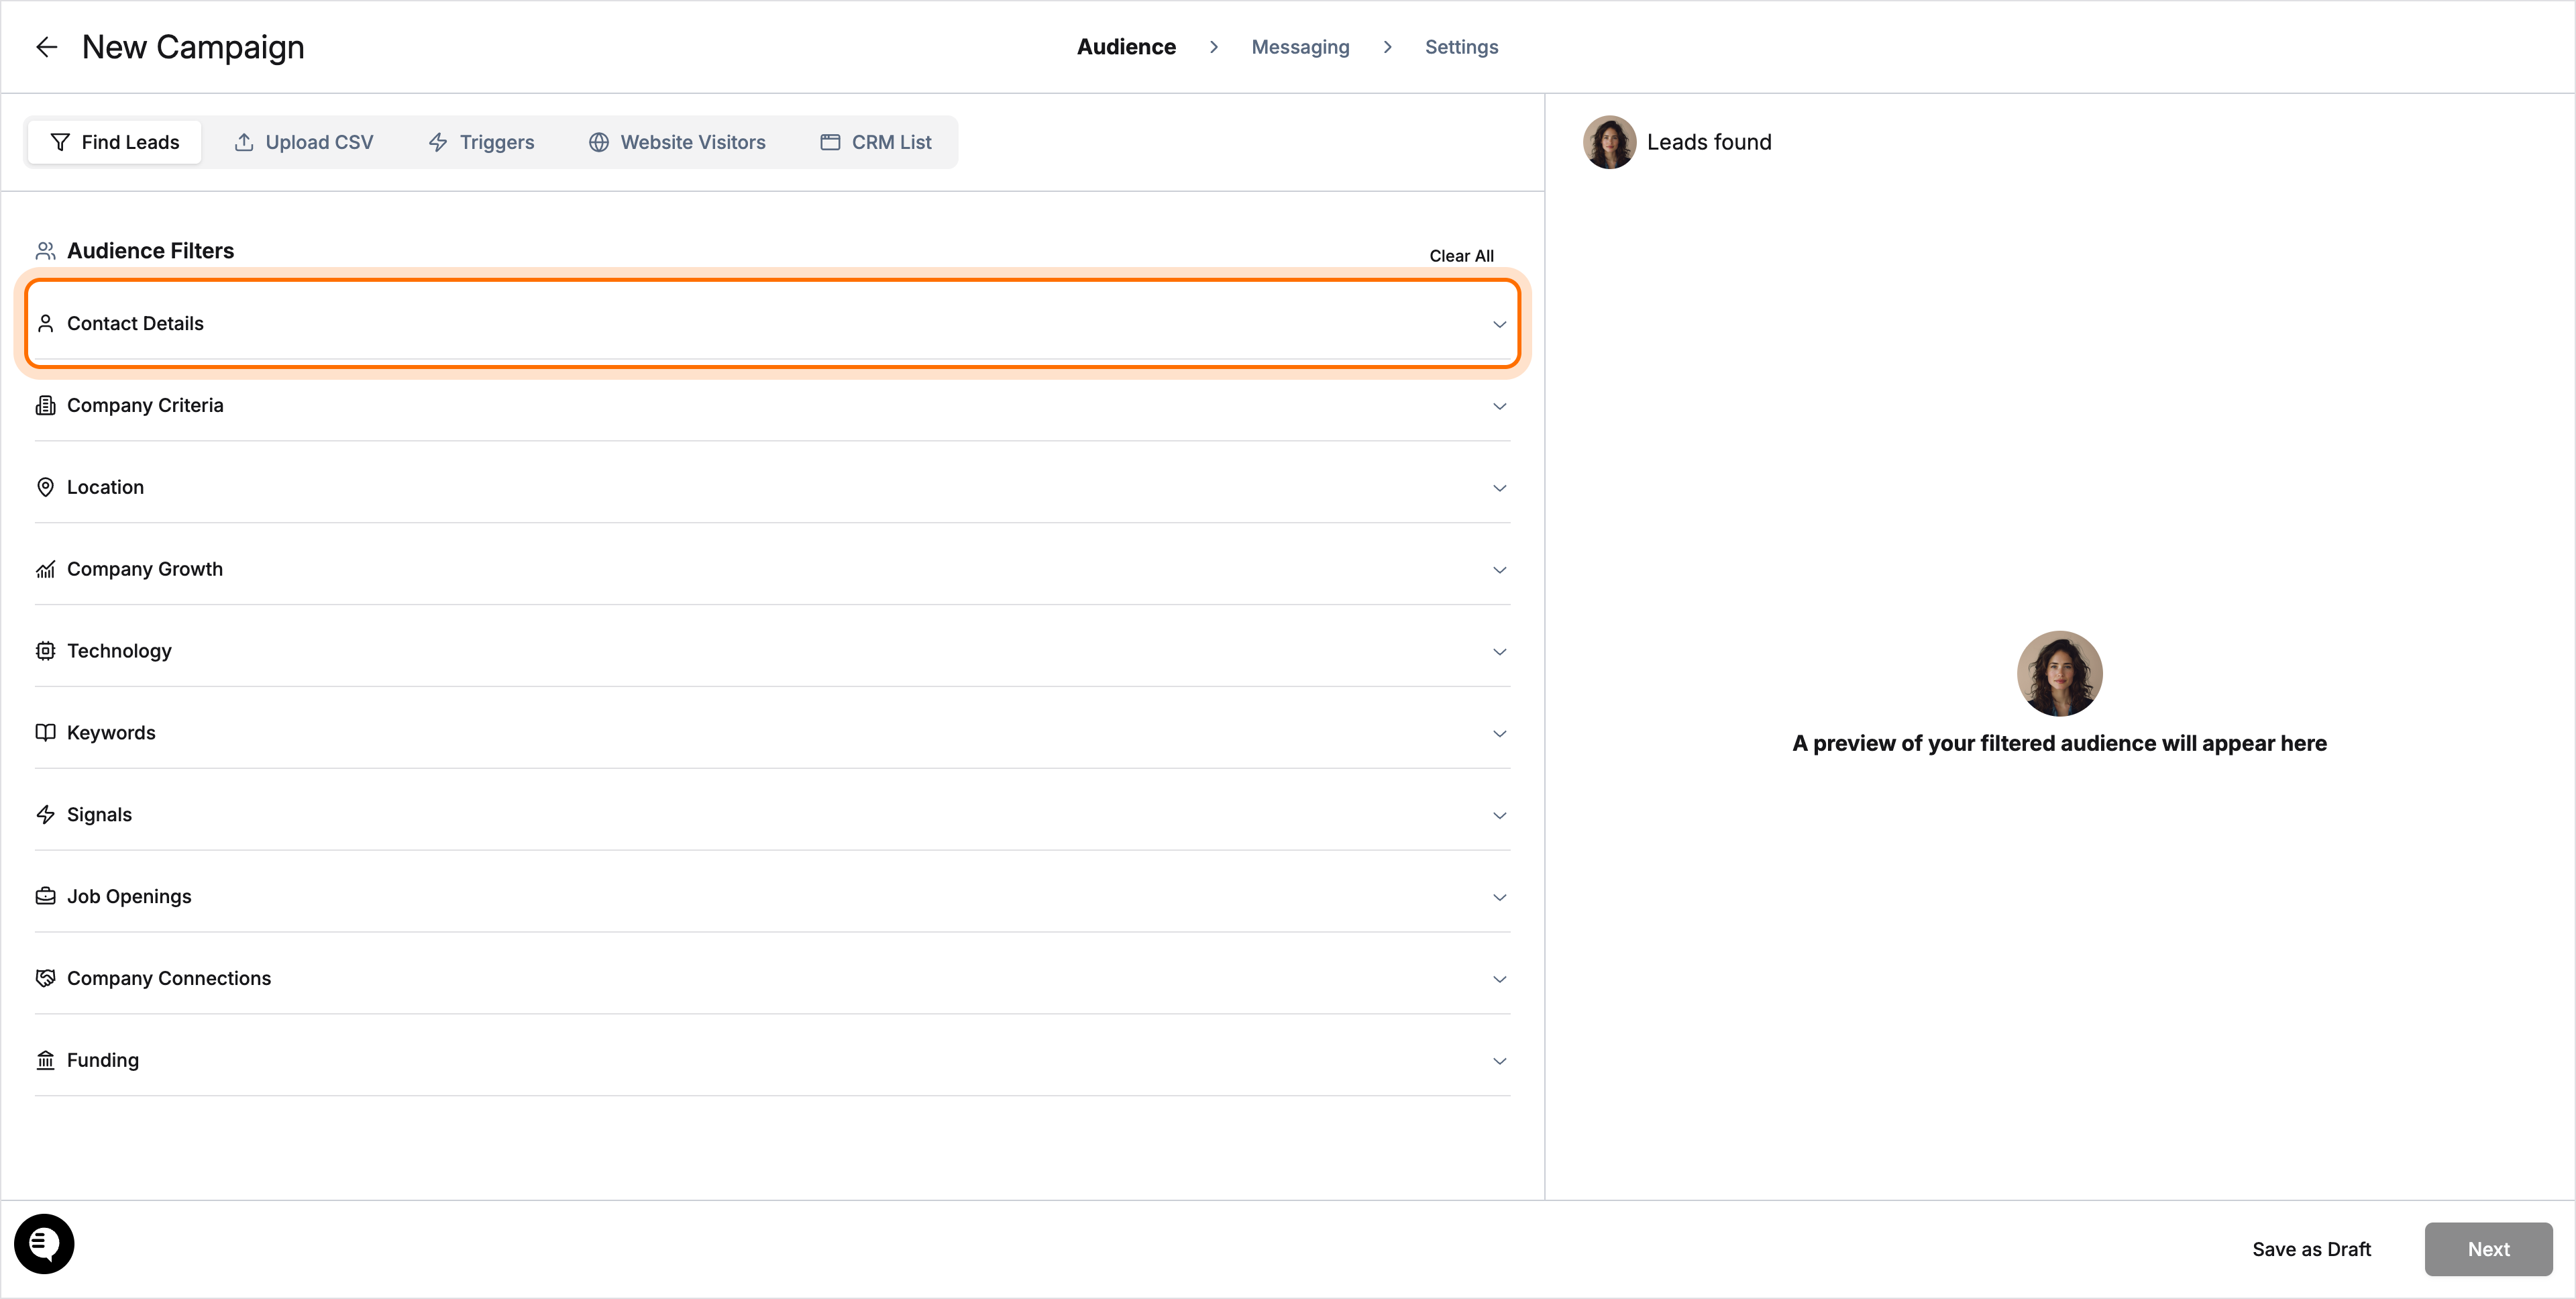The image size is (2576, 1299).
Task: Click Clear All filters
Action: click(x=1461, y=256)
